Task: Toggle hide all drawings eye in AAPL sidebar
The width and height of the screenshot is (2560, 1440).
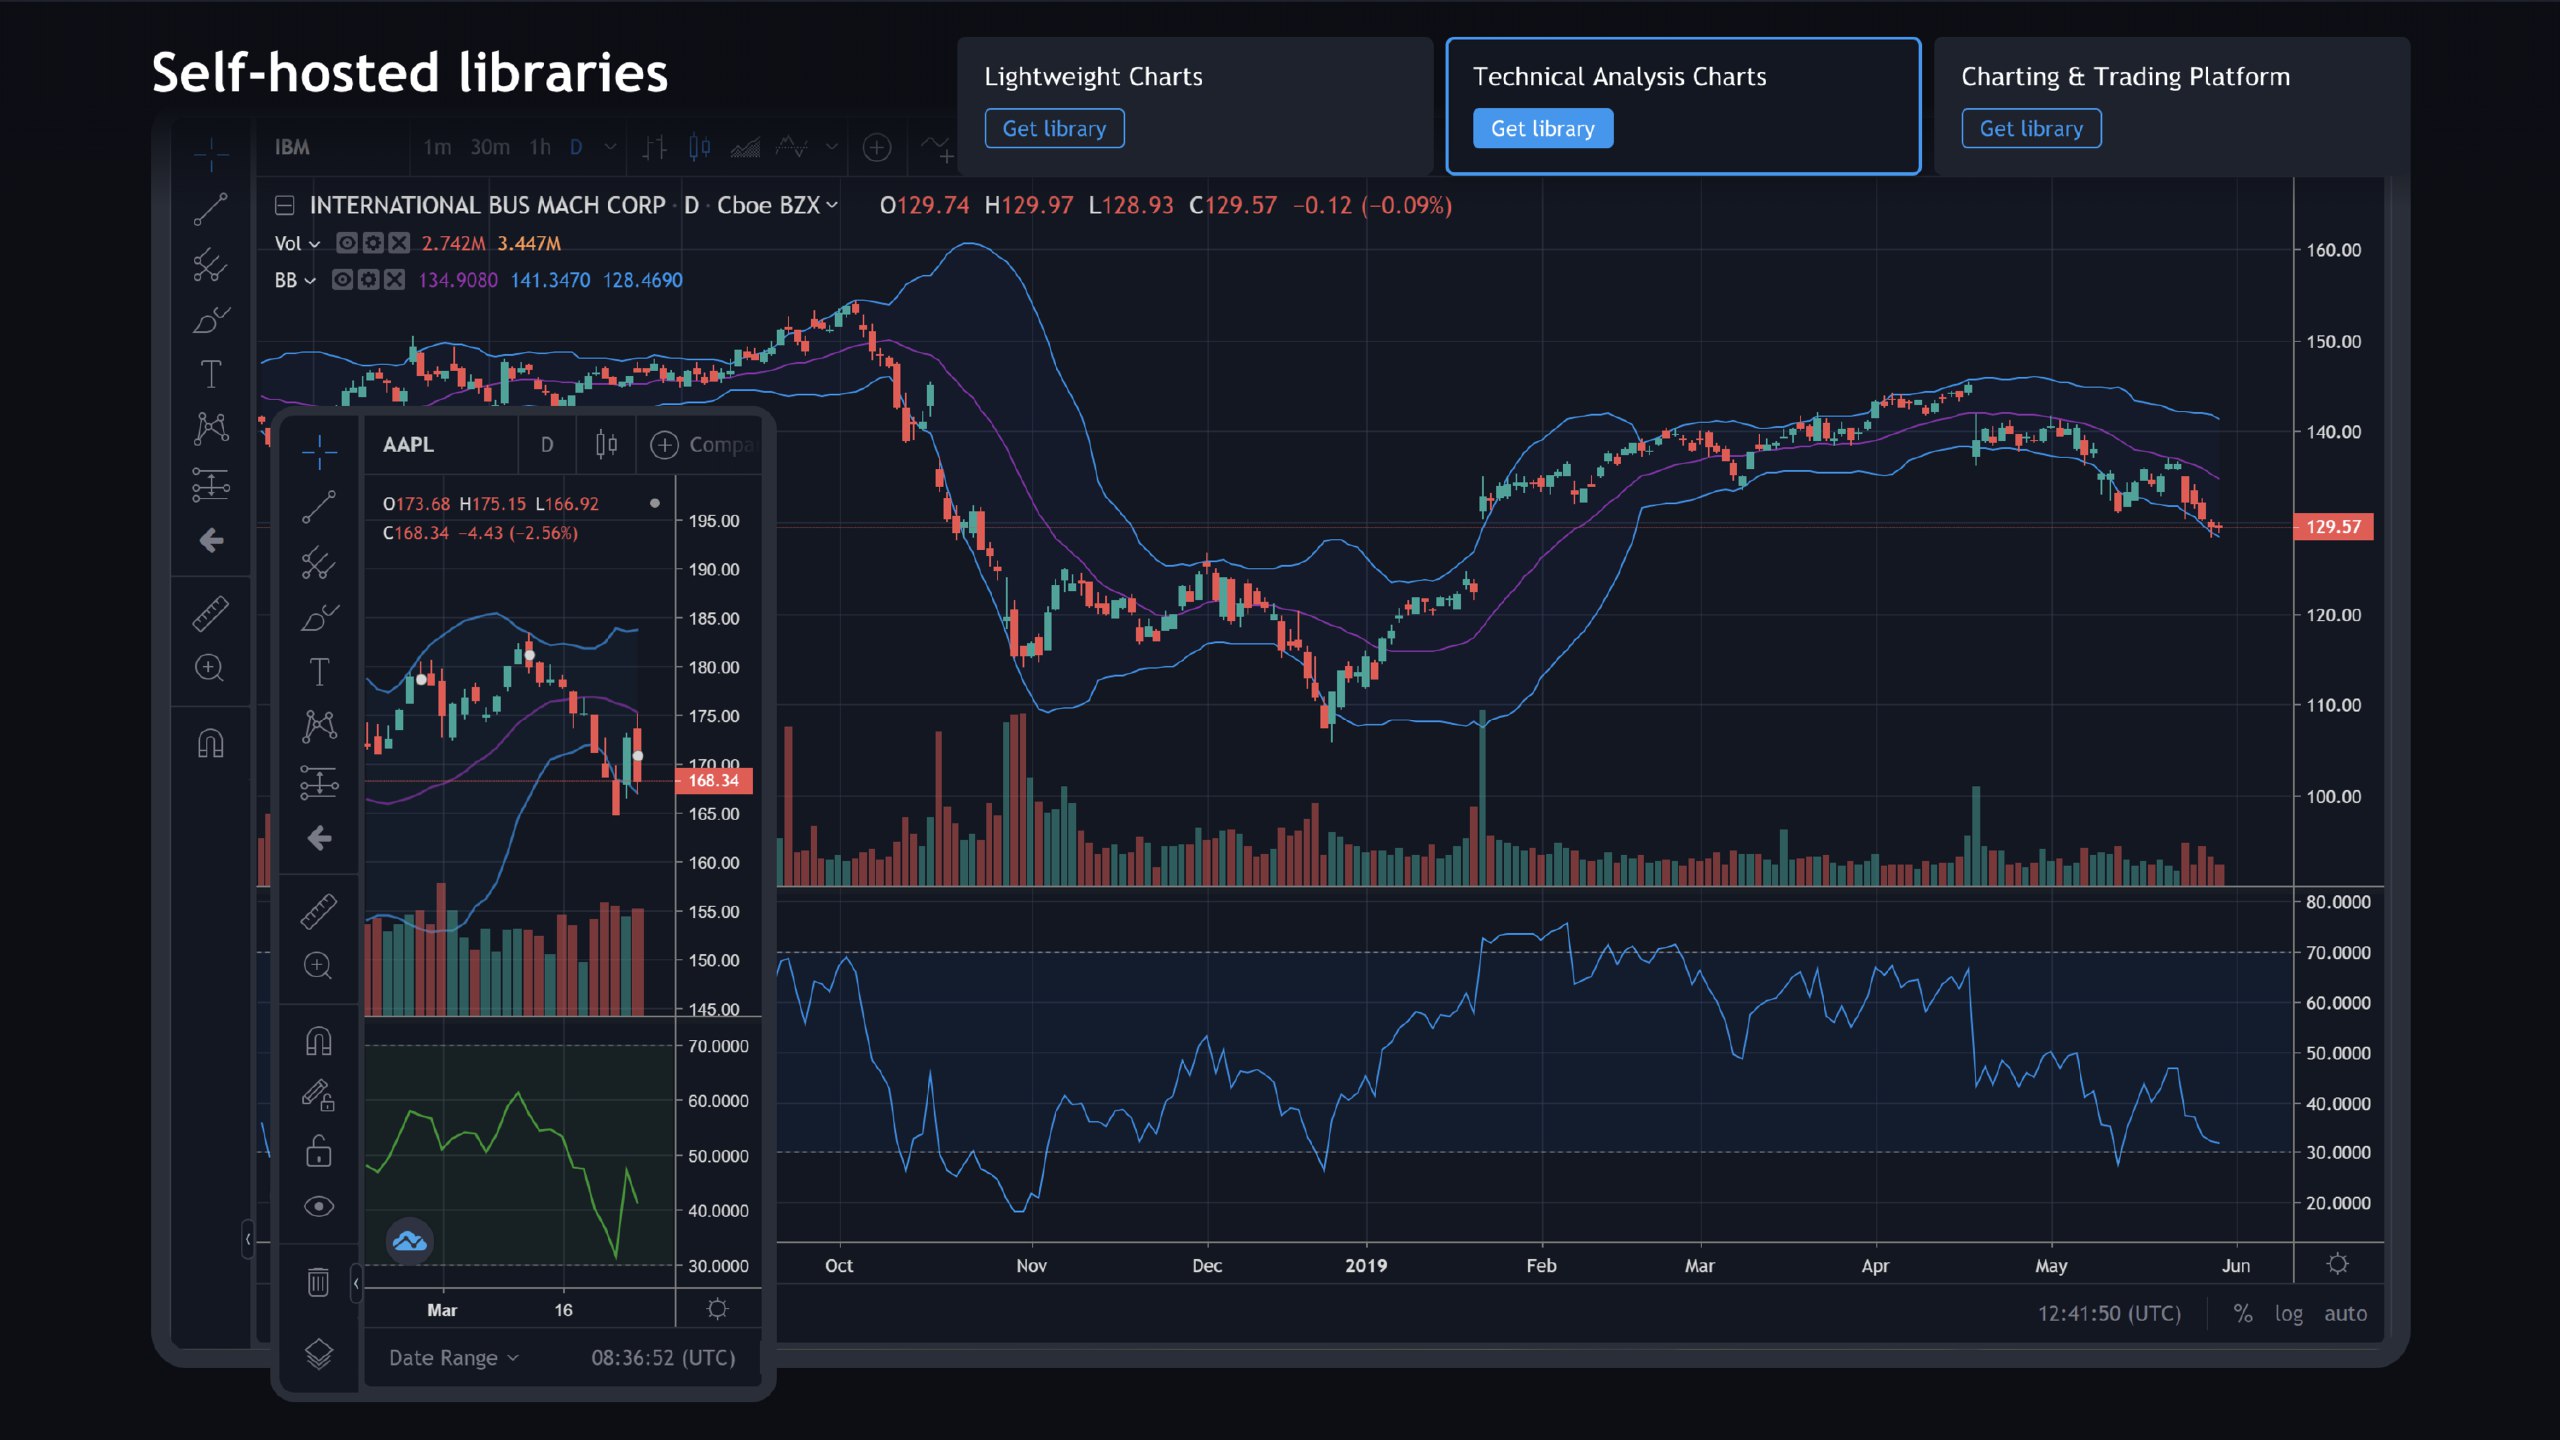Action: pos(319,1206)
